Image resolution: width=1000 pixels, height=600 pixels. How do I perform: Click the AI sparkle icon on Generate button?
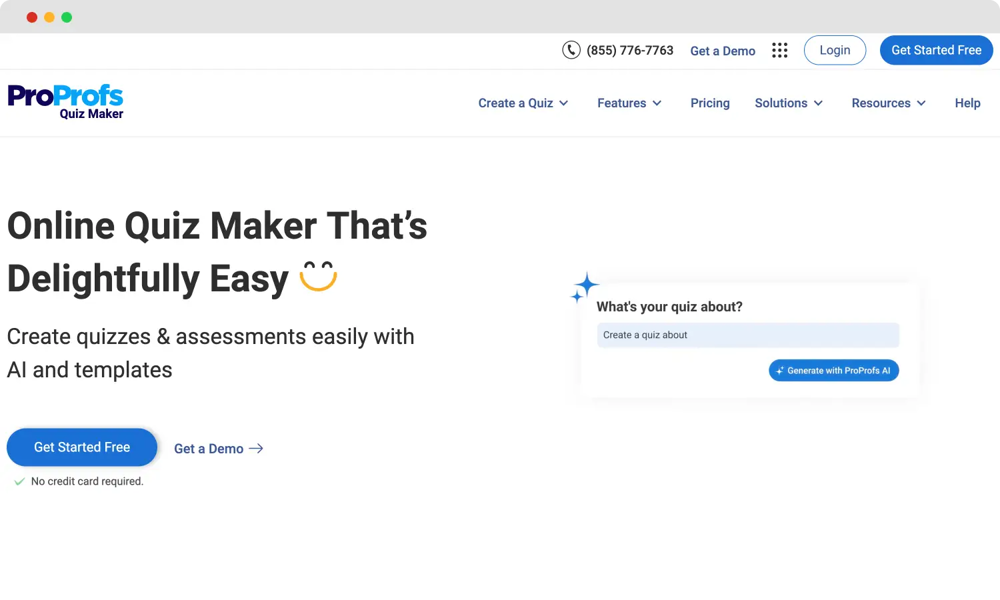(x=778, y=370)
